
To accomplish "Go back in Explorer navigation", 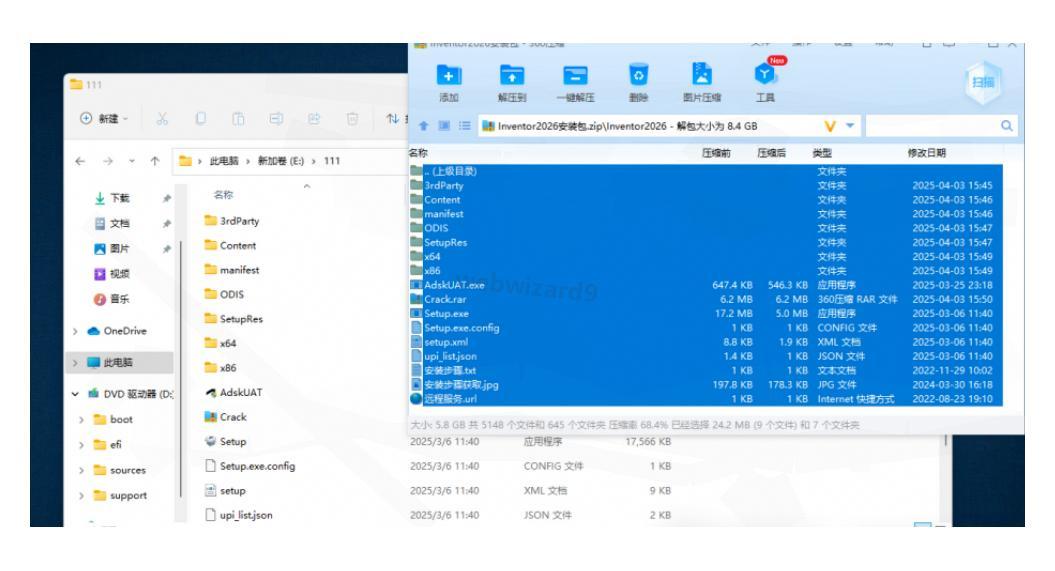I will (81, 161).
